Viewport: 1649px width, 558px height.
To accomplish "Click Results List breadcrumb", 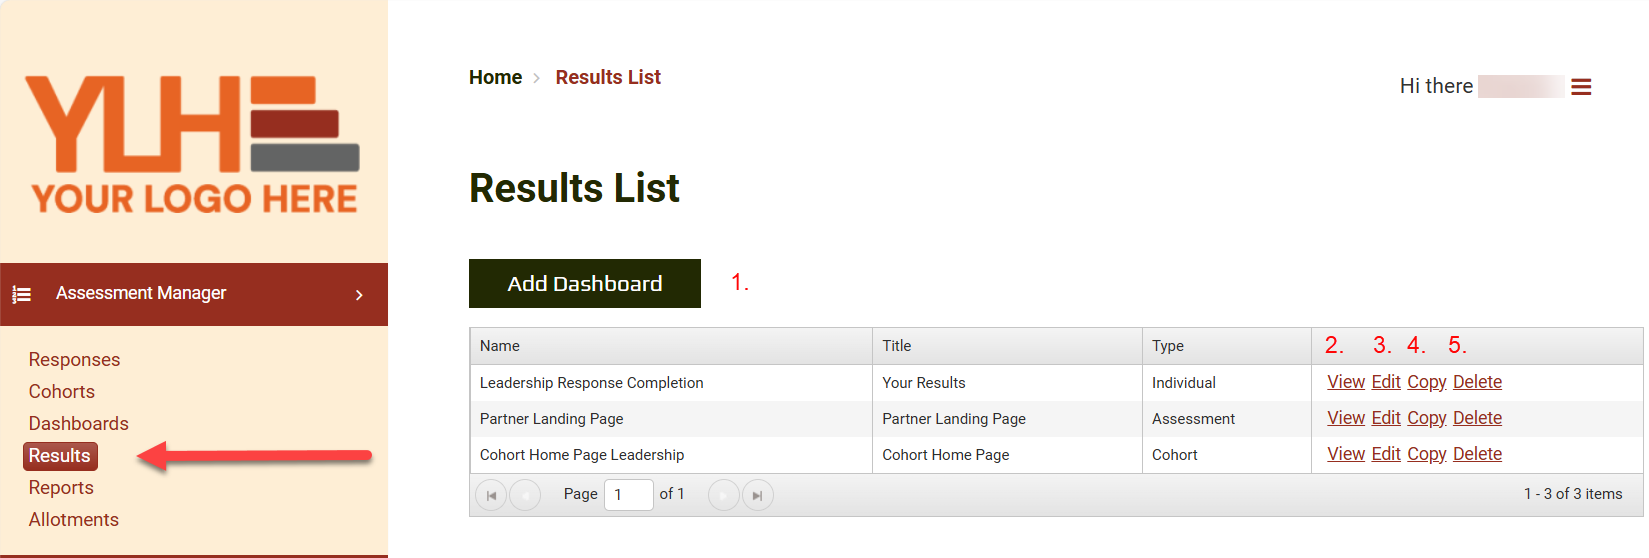I will (x=608, y=77).
